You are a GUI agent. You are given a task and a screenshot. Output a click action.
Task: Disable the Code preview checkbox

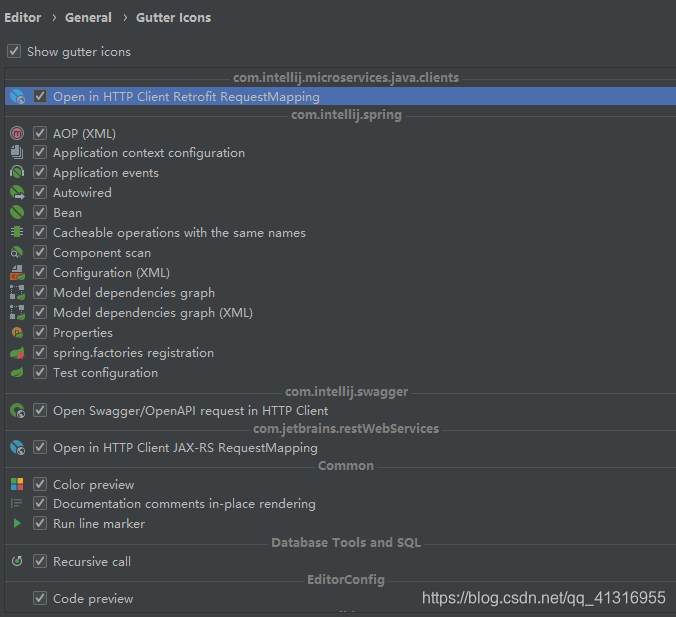coord(40,598)
